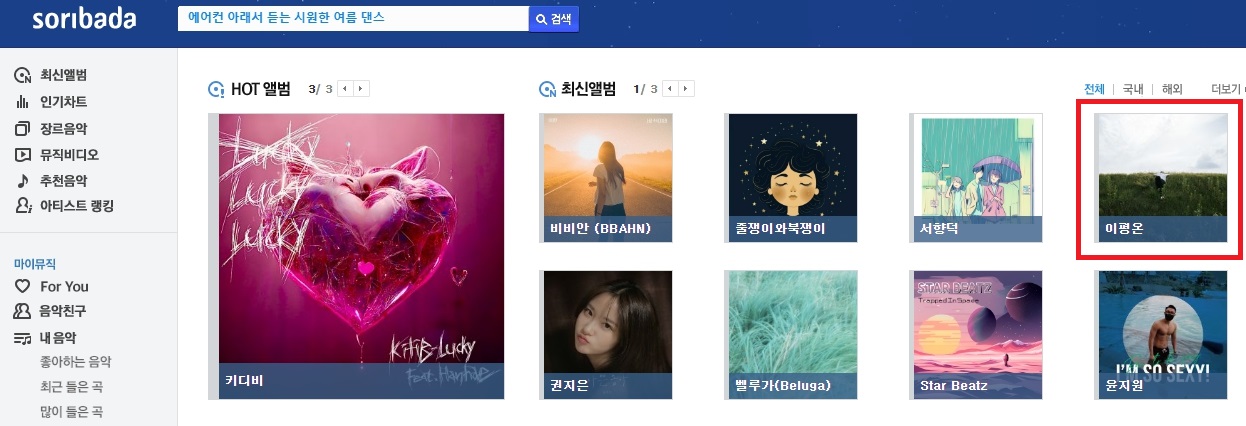Open 더보기 link for 최신앨범

[1226, 89]
